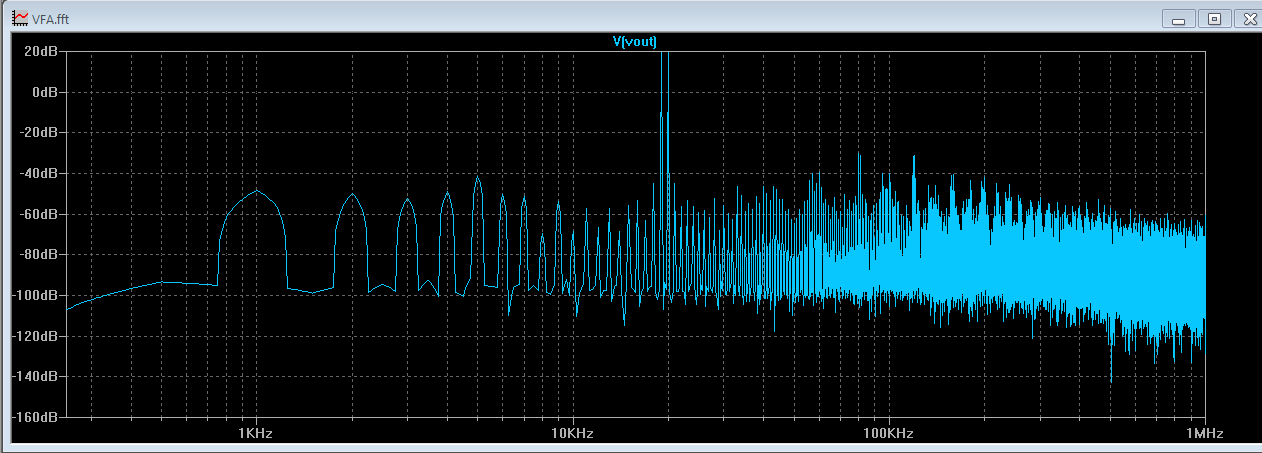Click the VFA.fft window title
Screen dimensions: 1262x453
pos(51,19)
